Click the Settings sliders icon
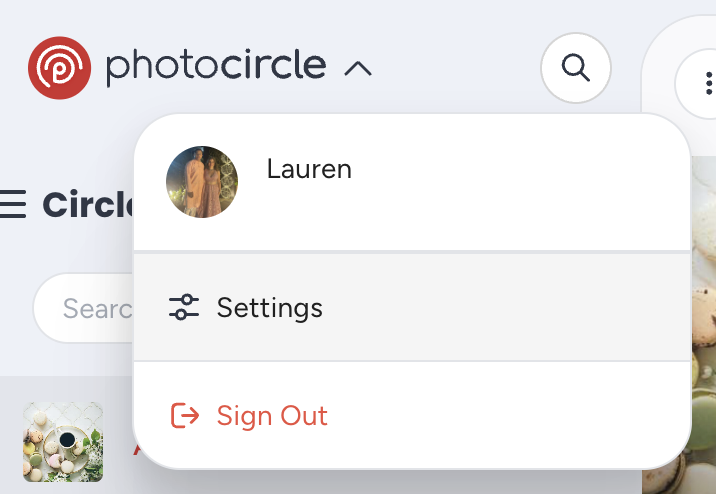The image size is (716, 494). 184,307
